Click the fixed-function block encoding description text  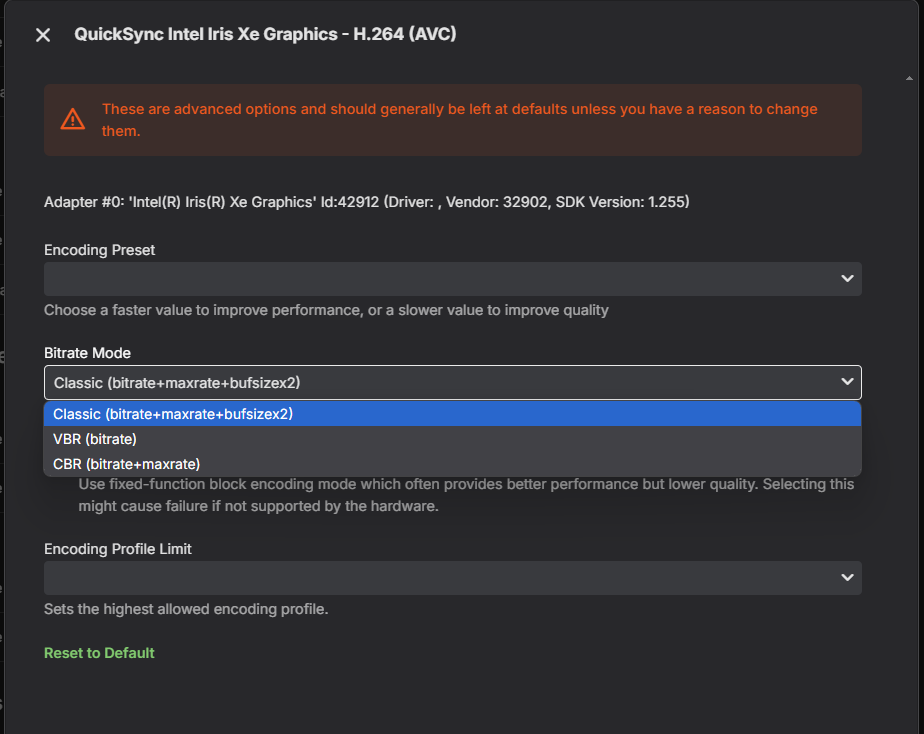tap(466, 494)
